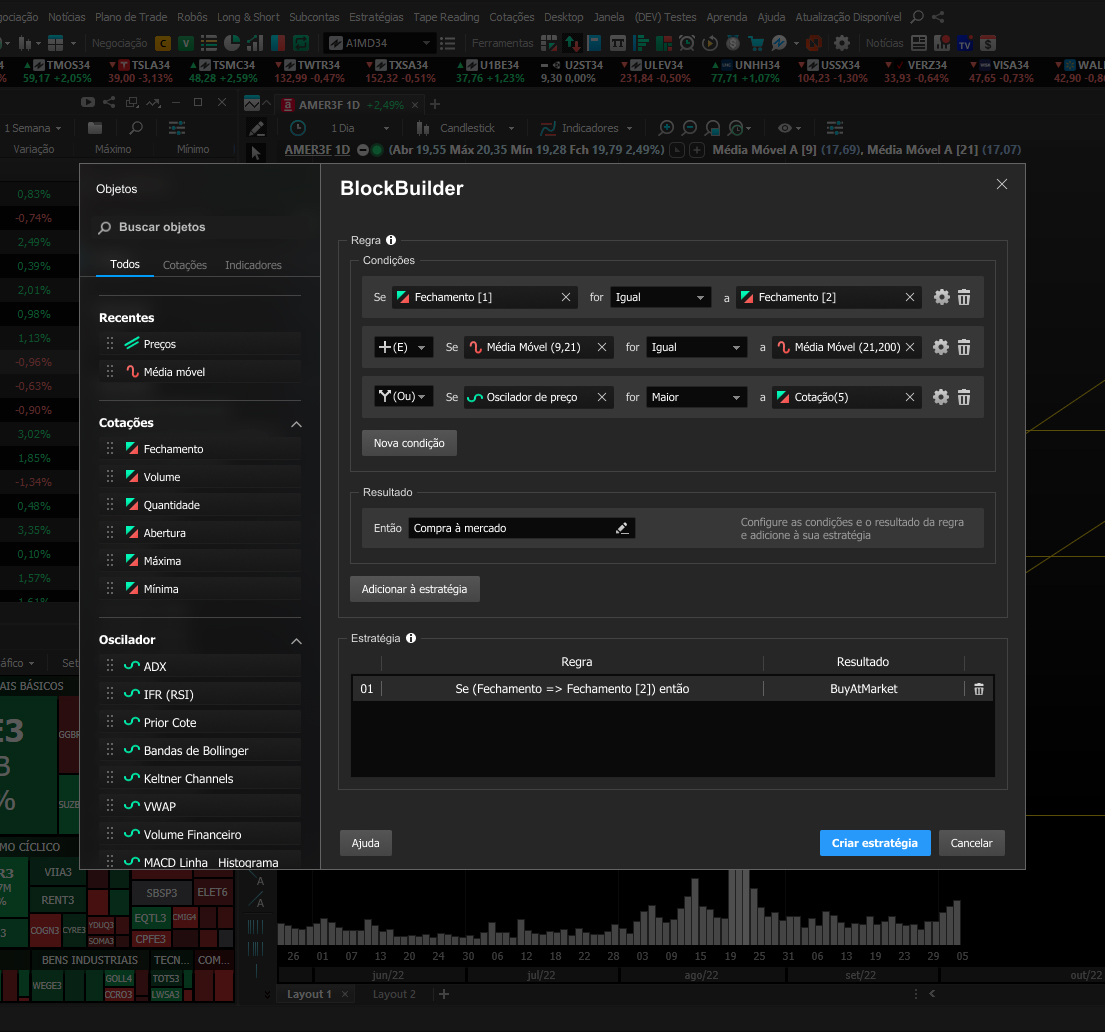
Task: Click the info icon next to Estratégia
Action: point(411,638)
